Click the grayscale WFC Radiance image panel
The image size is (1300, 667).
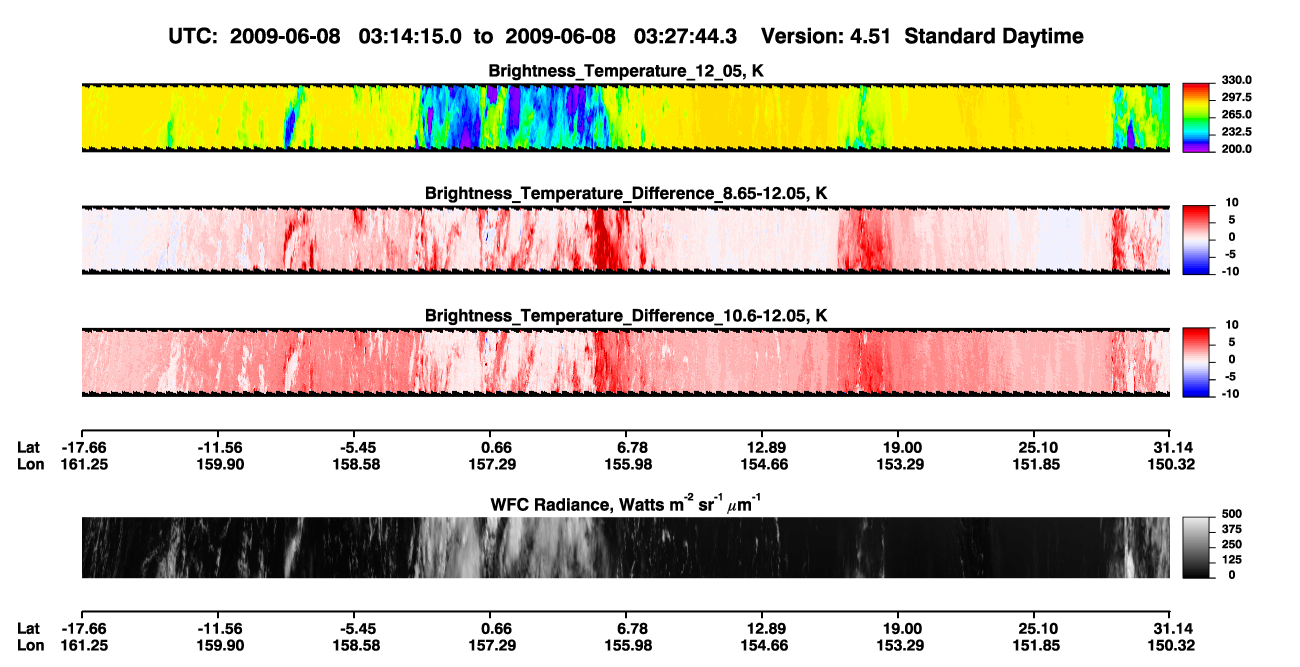click(x=625, y=547)
